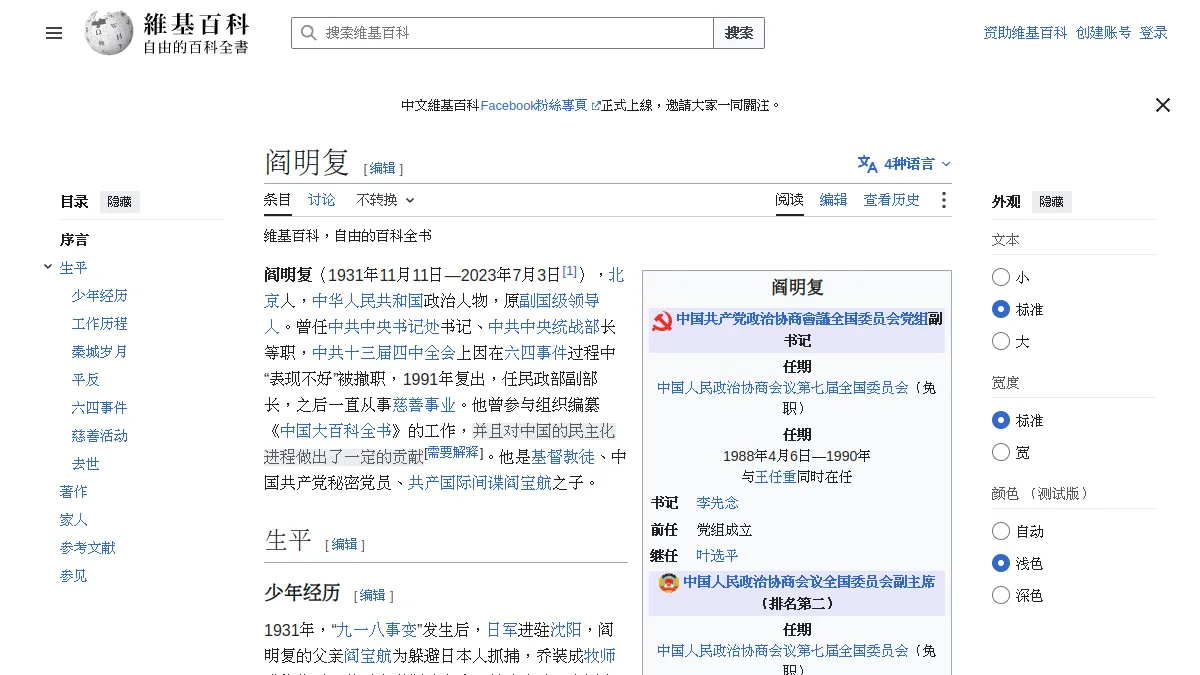Jump to 家人 in the contents
This screenshot has width=1200, height=675.
(x=74, y=520)
